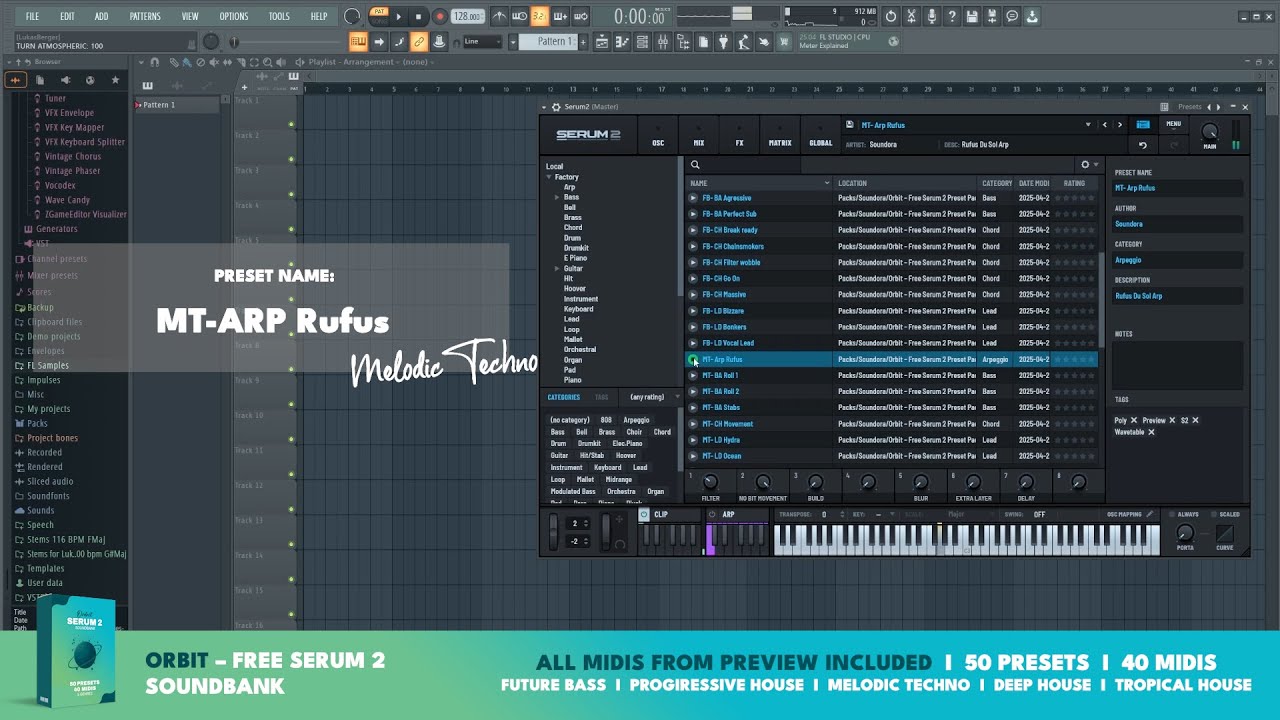Open Serum's MENU button

click(1173, 124)
